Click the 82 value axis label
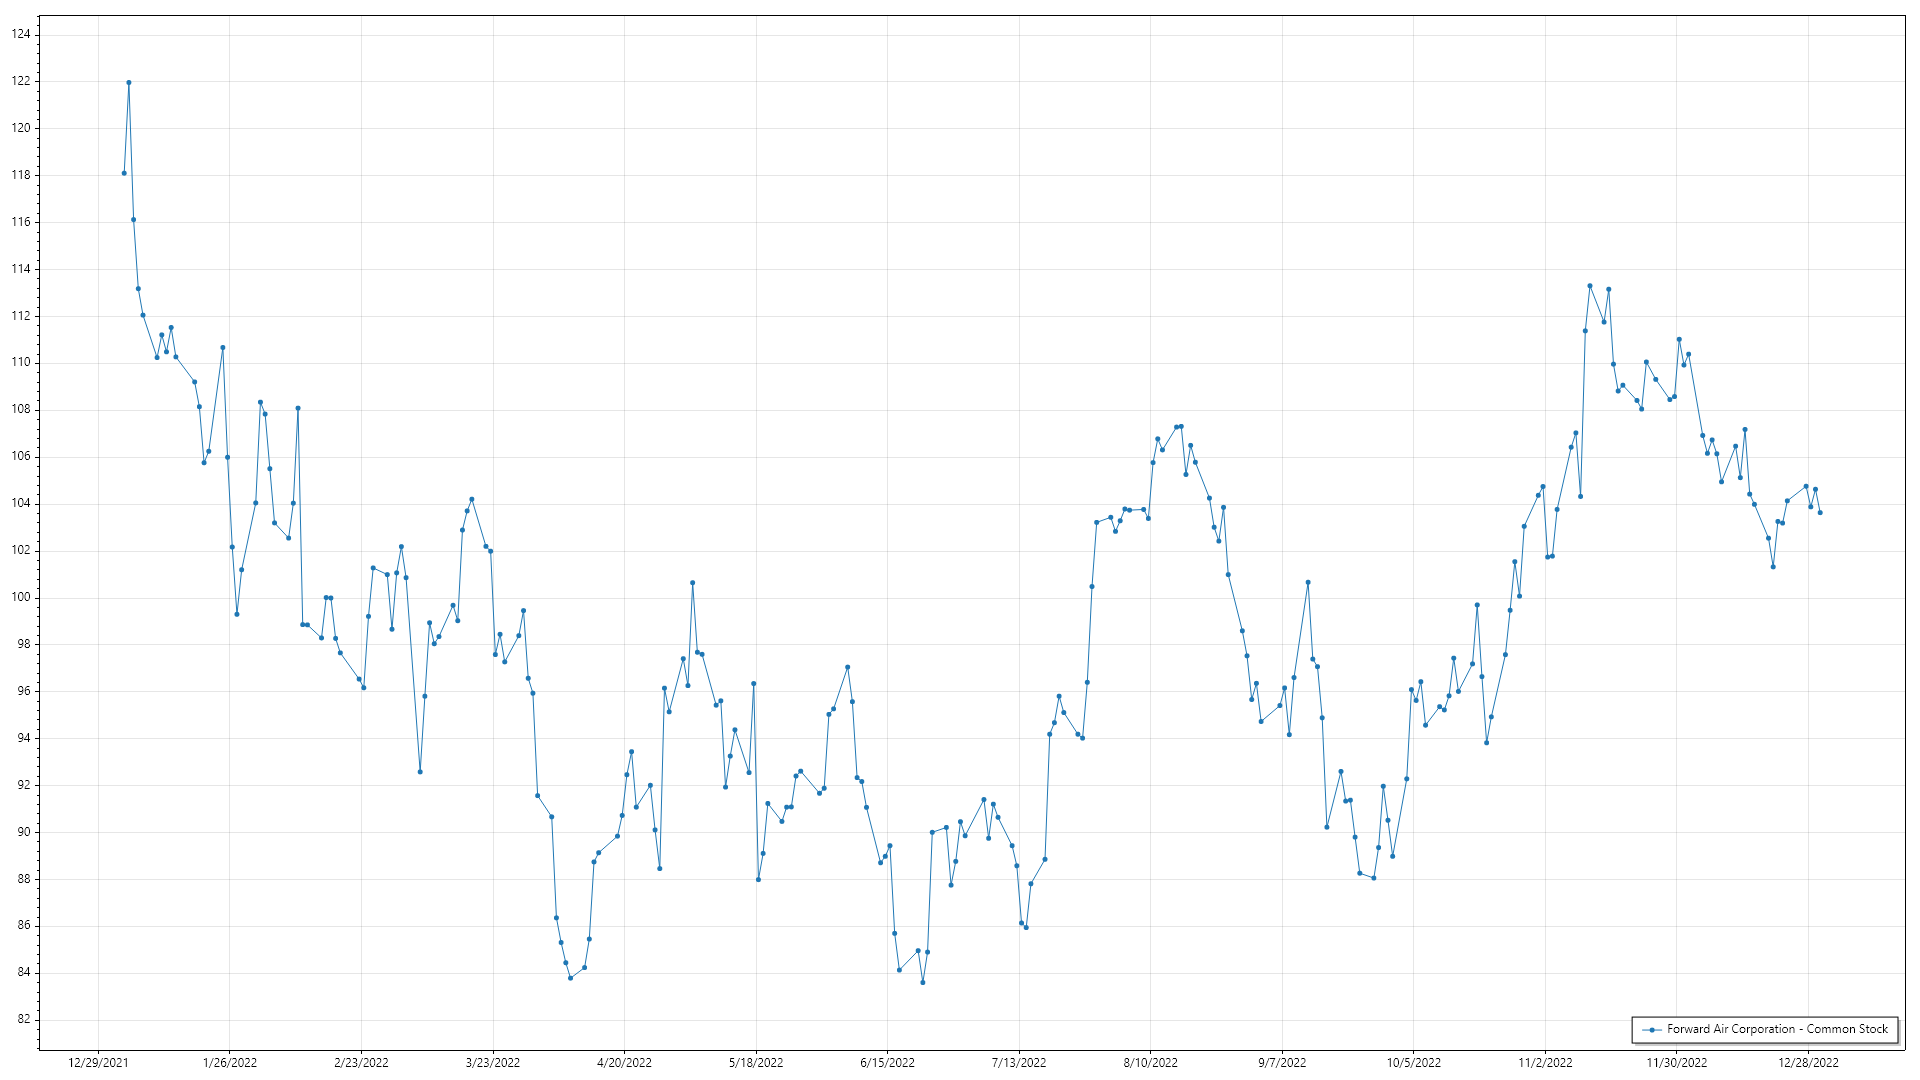The image size is (1920, 1080). point(24,1019)
